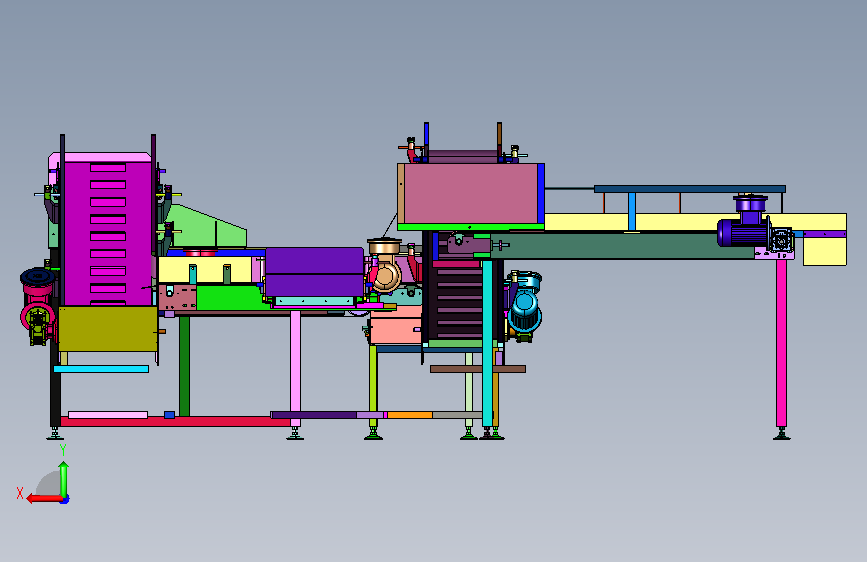Select the light green angled chute

click(205, 227)
